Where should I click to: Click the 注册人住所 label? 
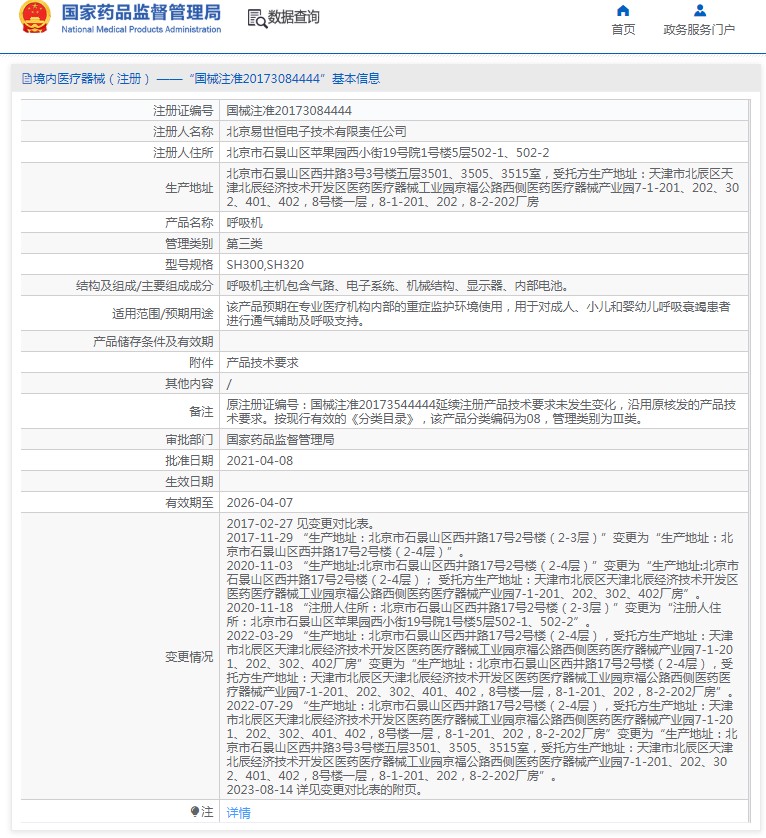[x=183, y=153]
